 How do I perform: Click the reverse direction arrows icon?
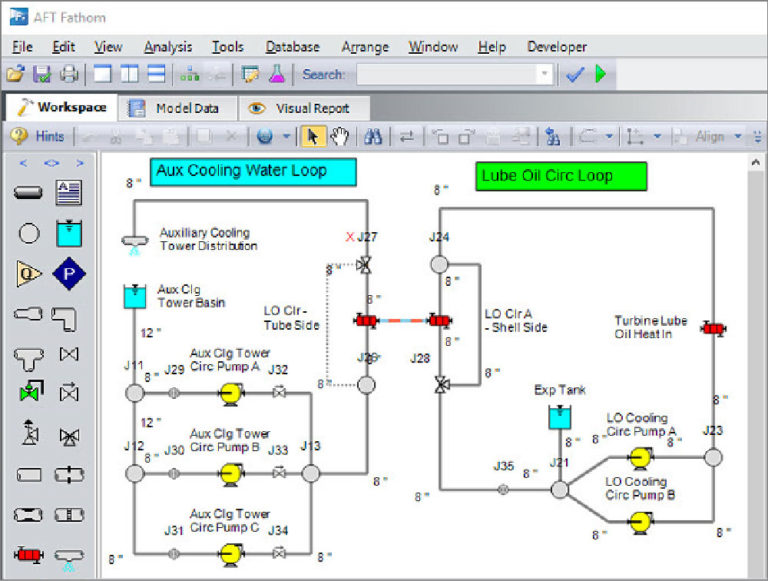[x=407, y=137]
